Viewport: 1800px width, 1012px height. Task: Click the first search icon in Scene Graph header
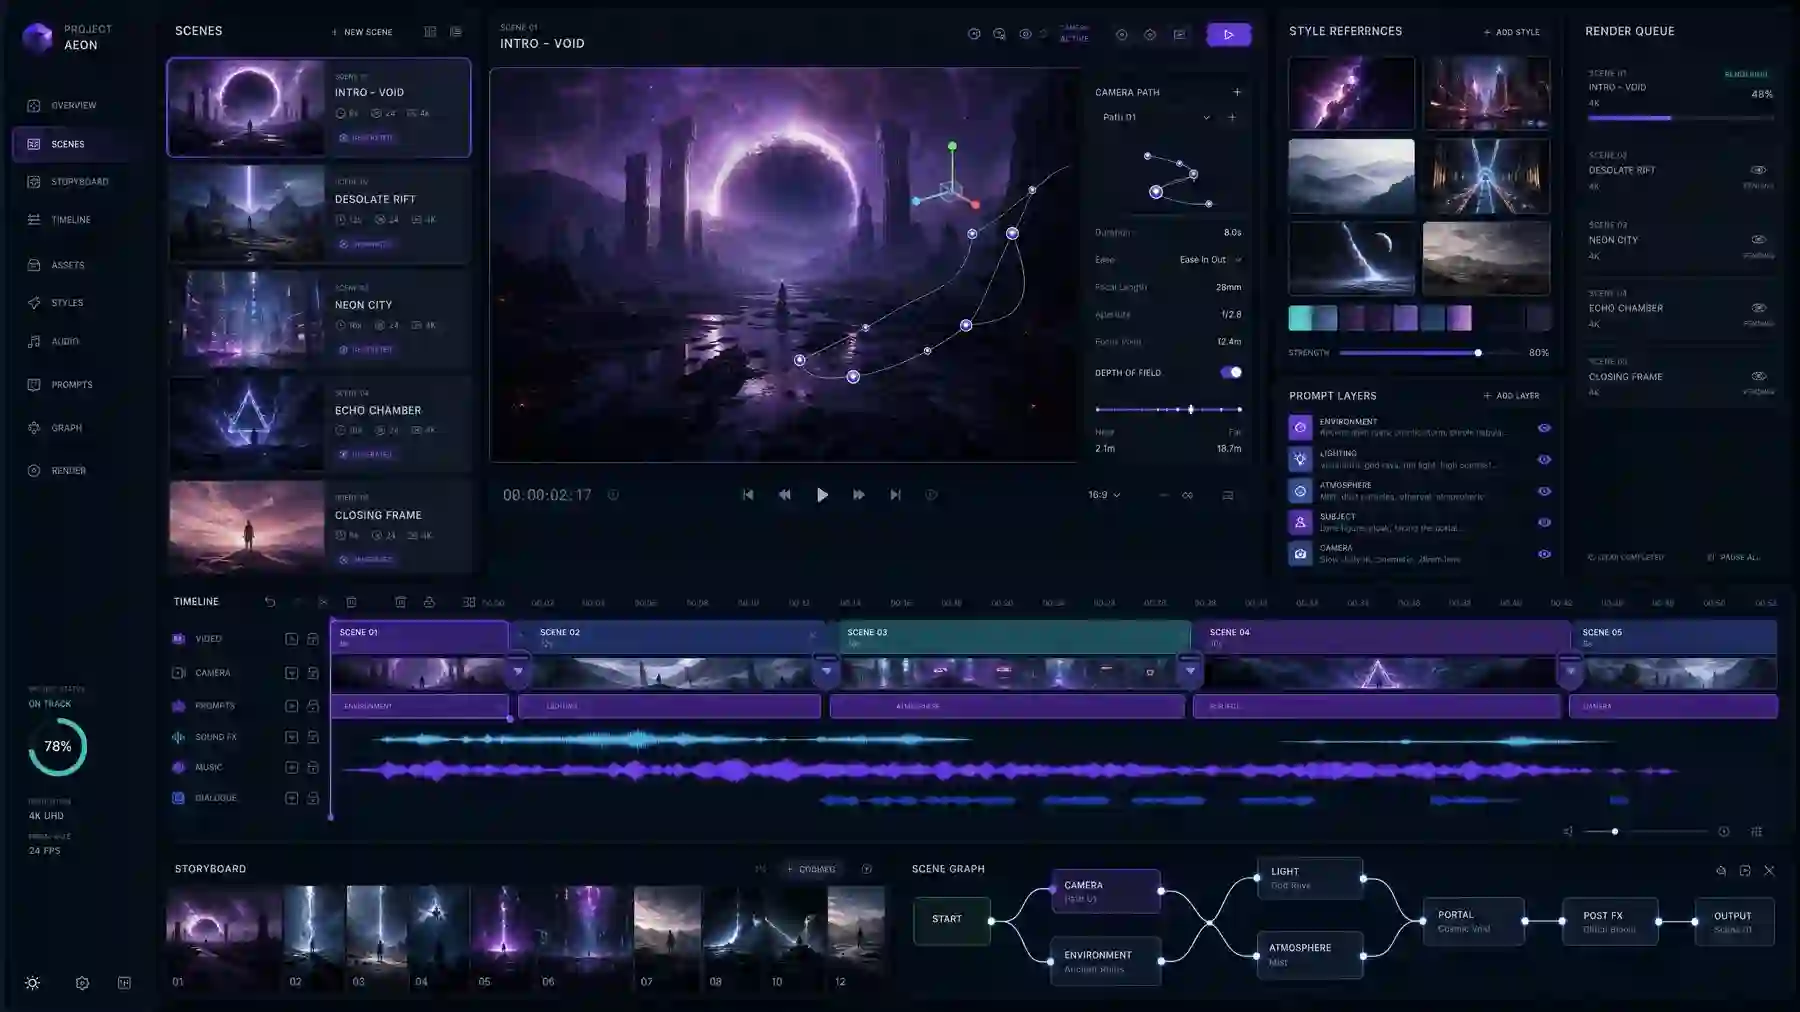pyautogui.click(x=1721, y=871)
